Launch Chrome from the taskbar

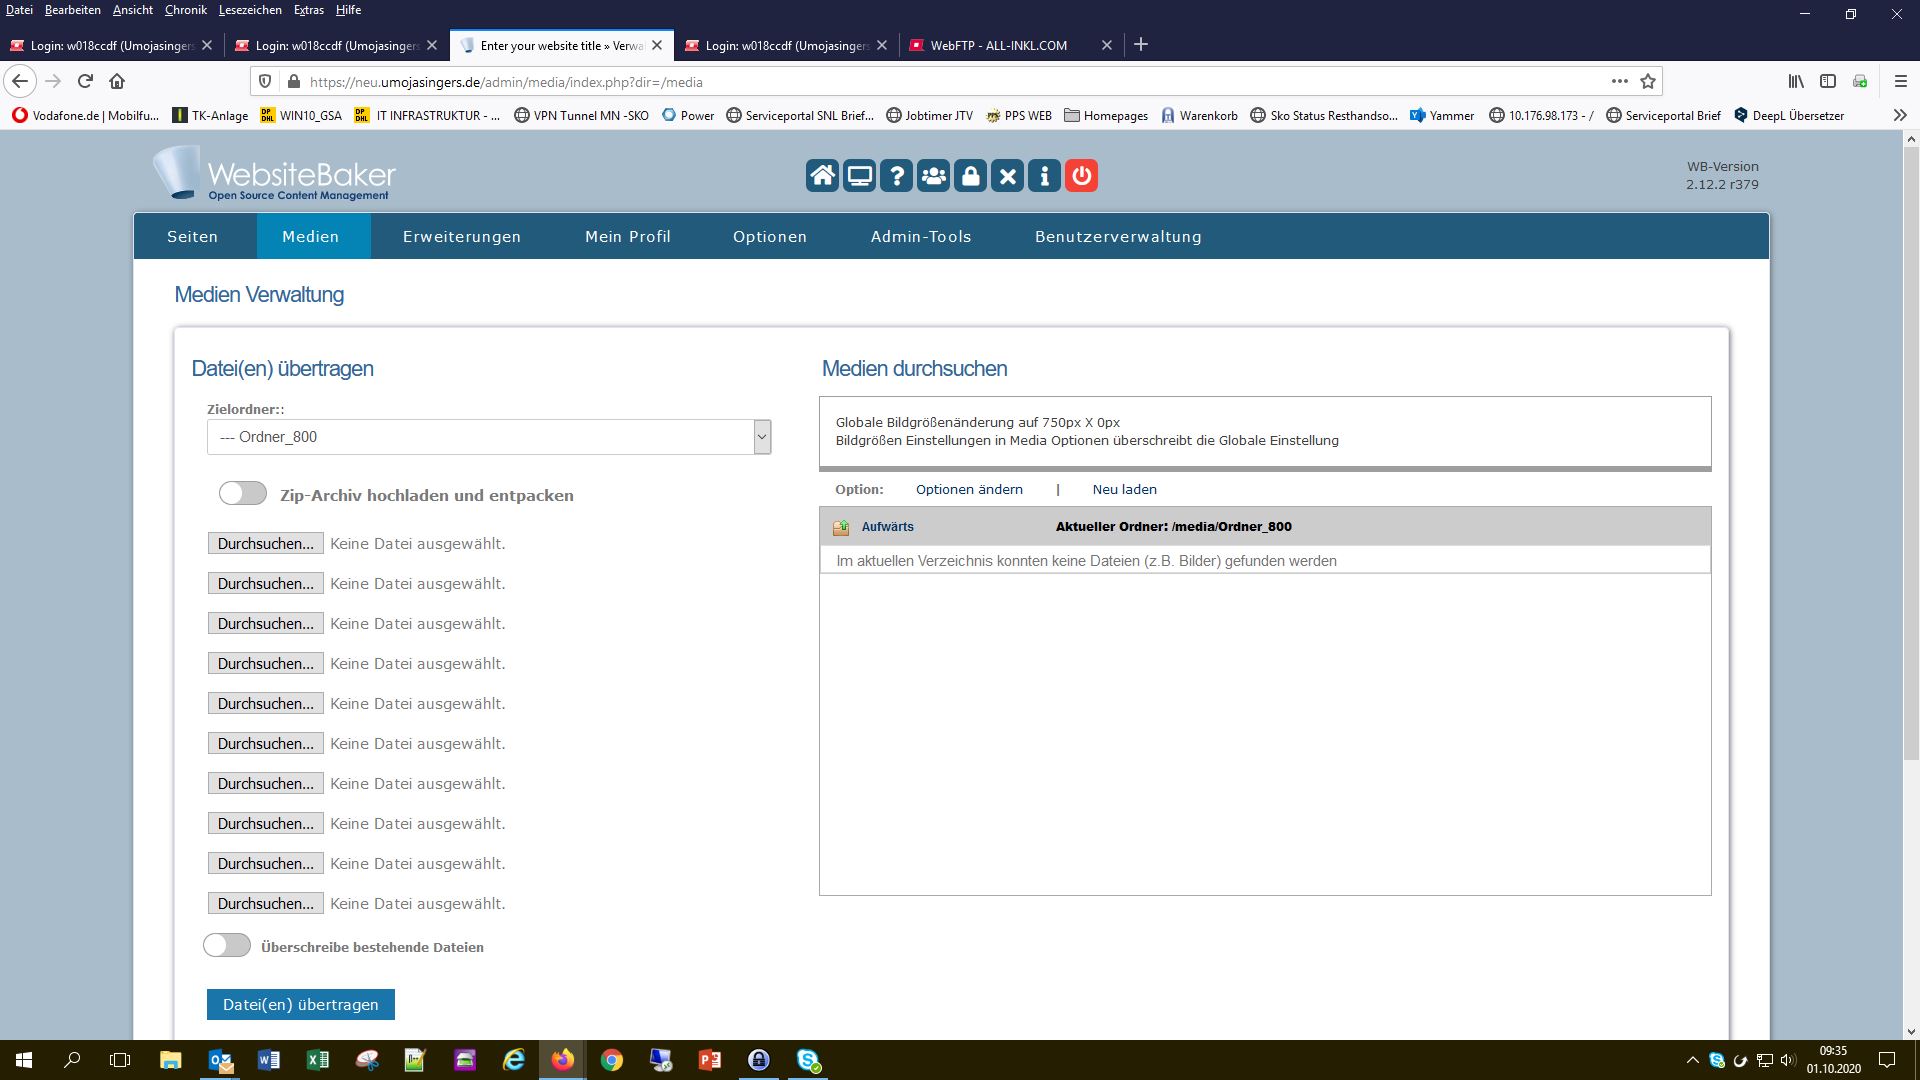point(612,1060)
